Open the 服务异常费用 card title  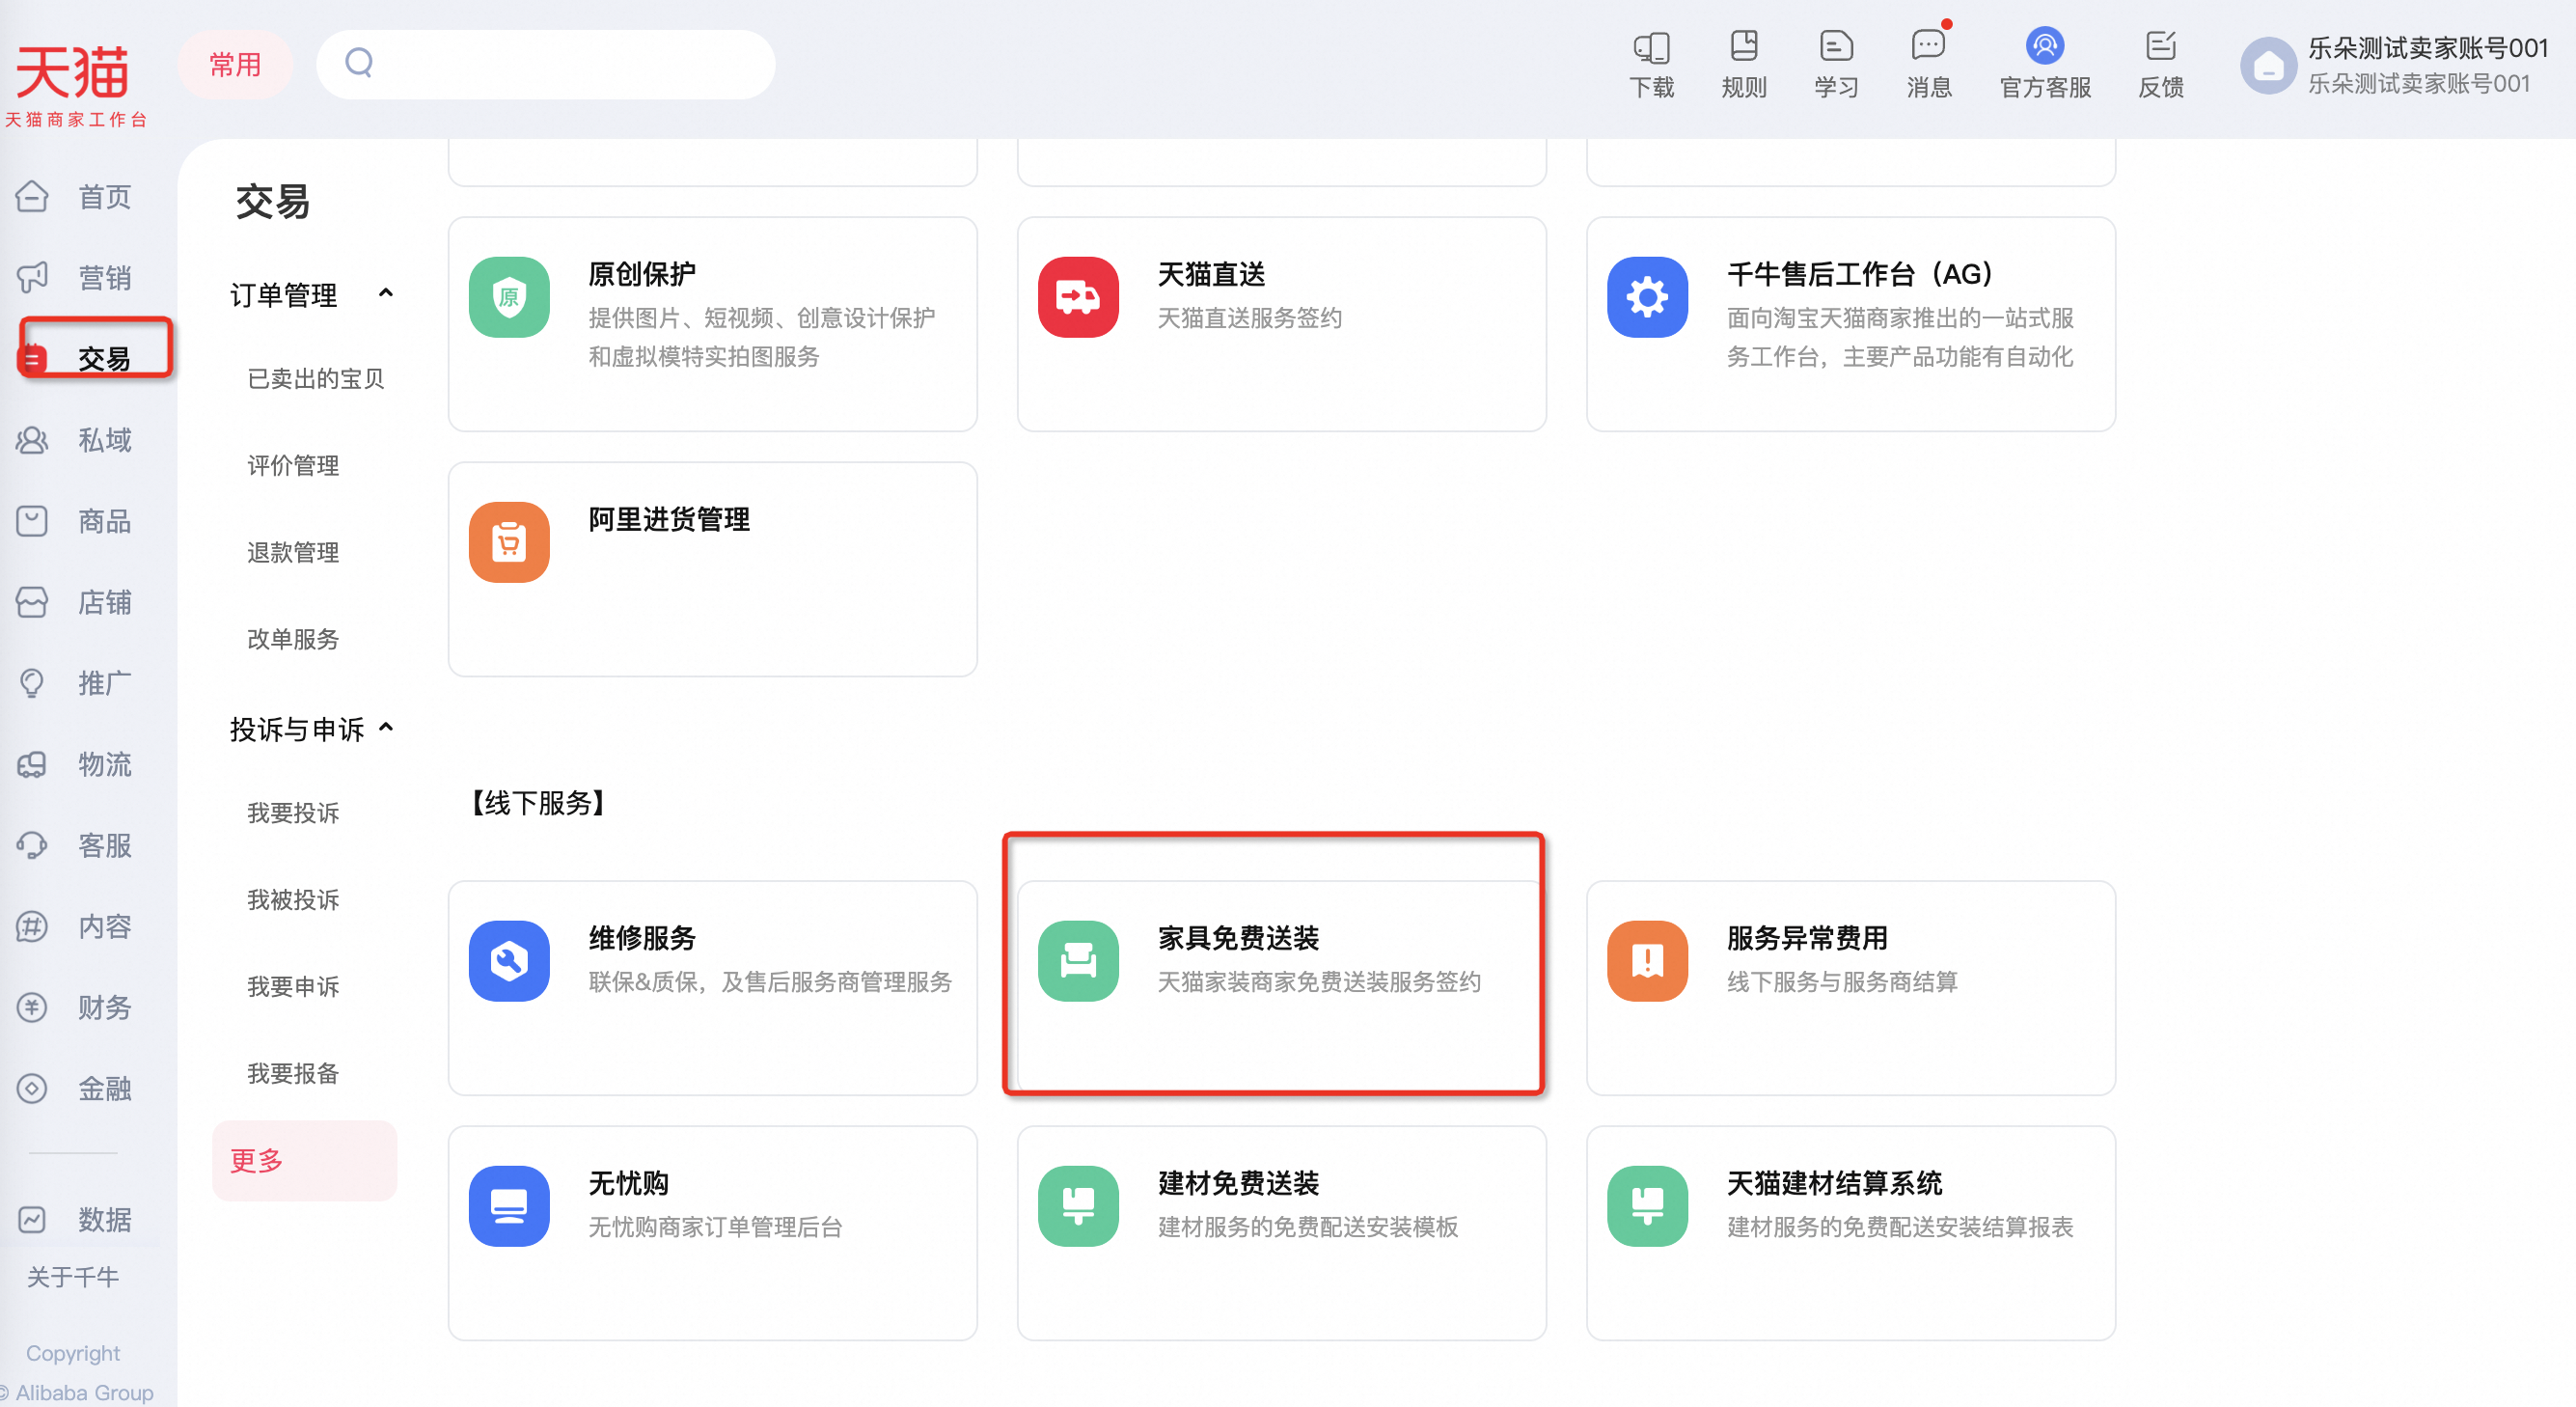1807,938
